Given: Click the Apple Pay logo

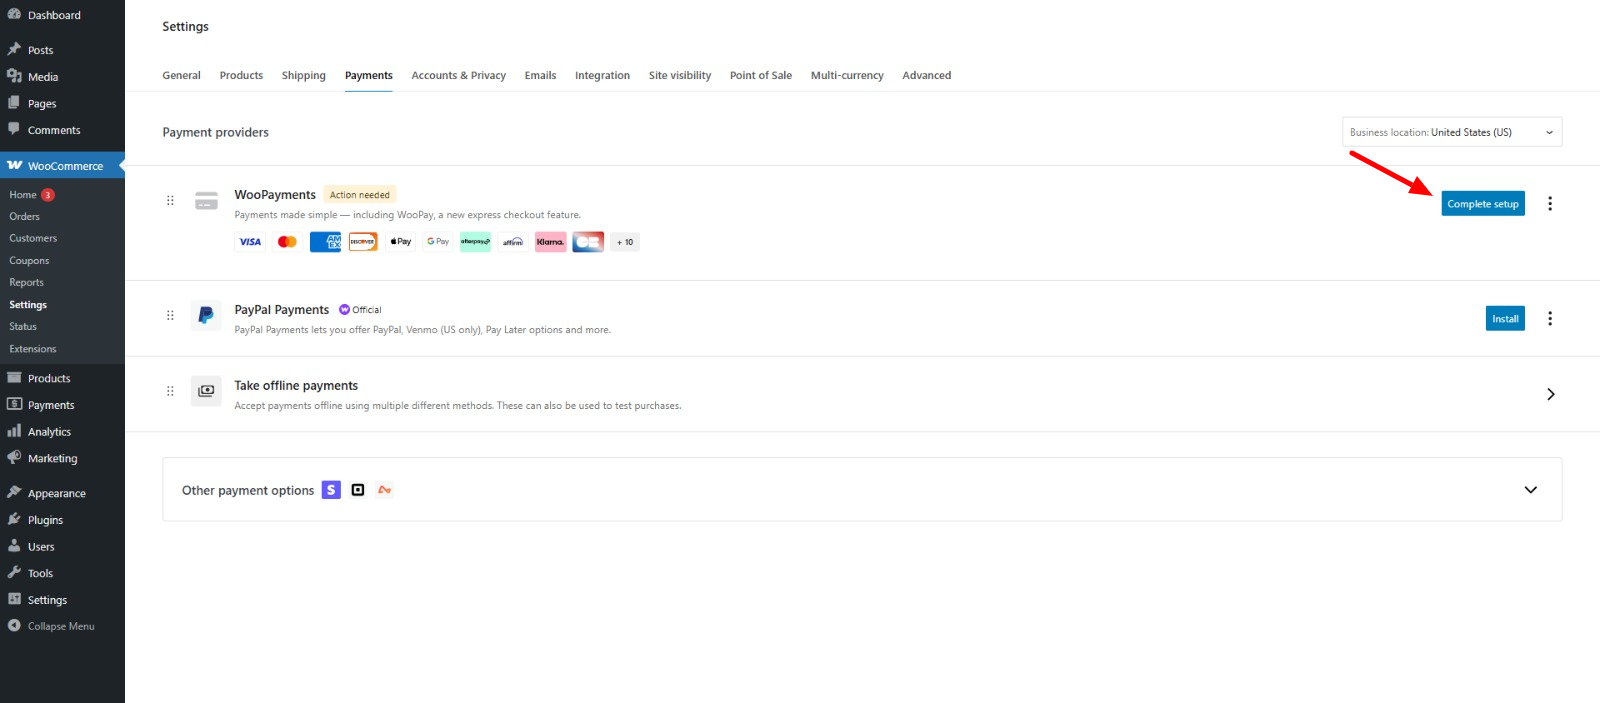Looking at the screenshot, I should click(x=401, y=242).
